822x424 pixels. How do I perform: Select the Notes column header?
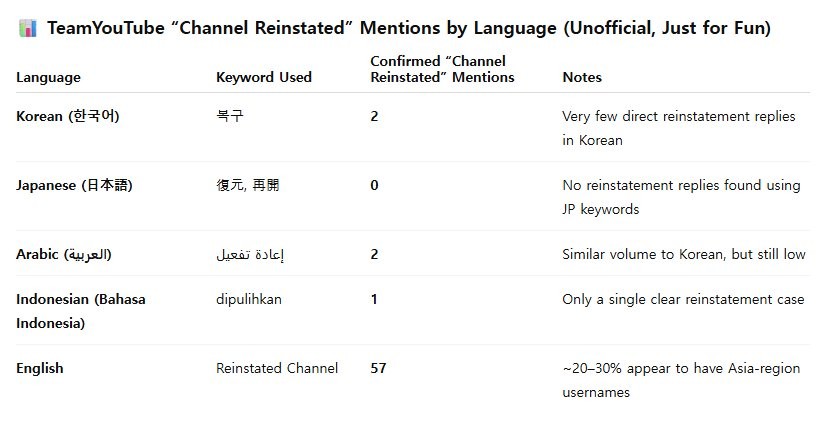click(582, 77)
